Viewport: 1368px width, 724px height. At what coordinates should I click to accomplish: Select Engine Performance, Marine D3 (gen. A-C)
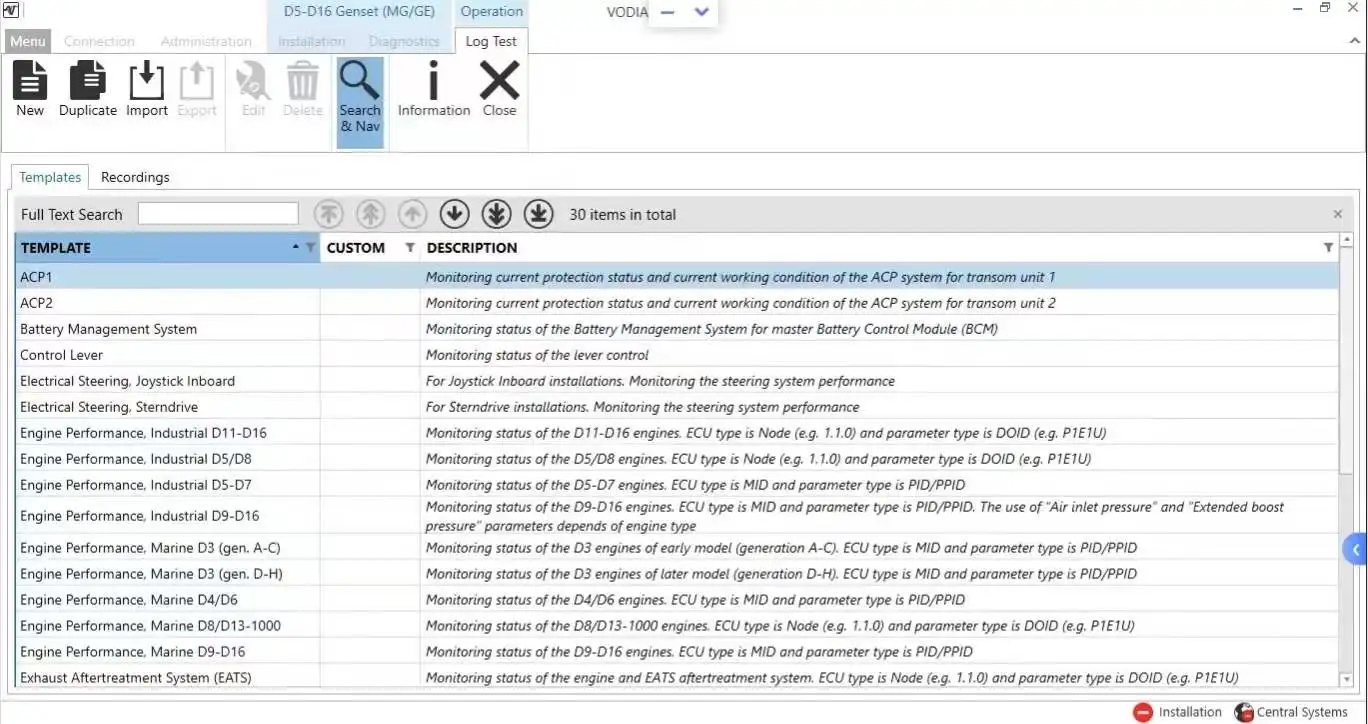[x=677, y=548]
